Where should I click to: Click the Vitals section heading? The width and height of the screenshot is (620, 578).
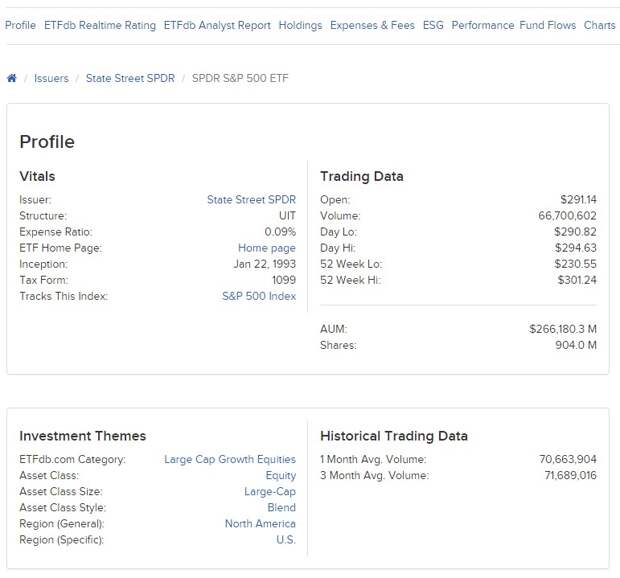(x=38, y=176)
